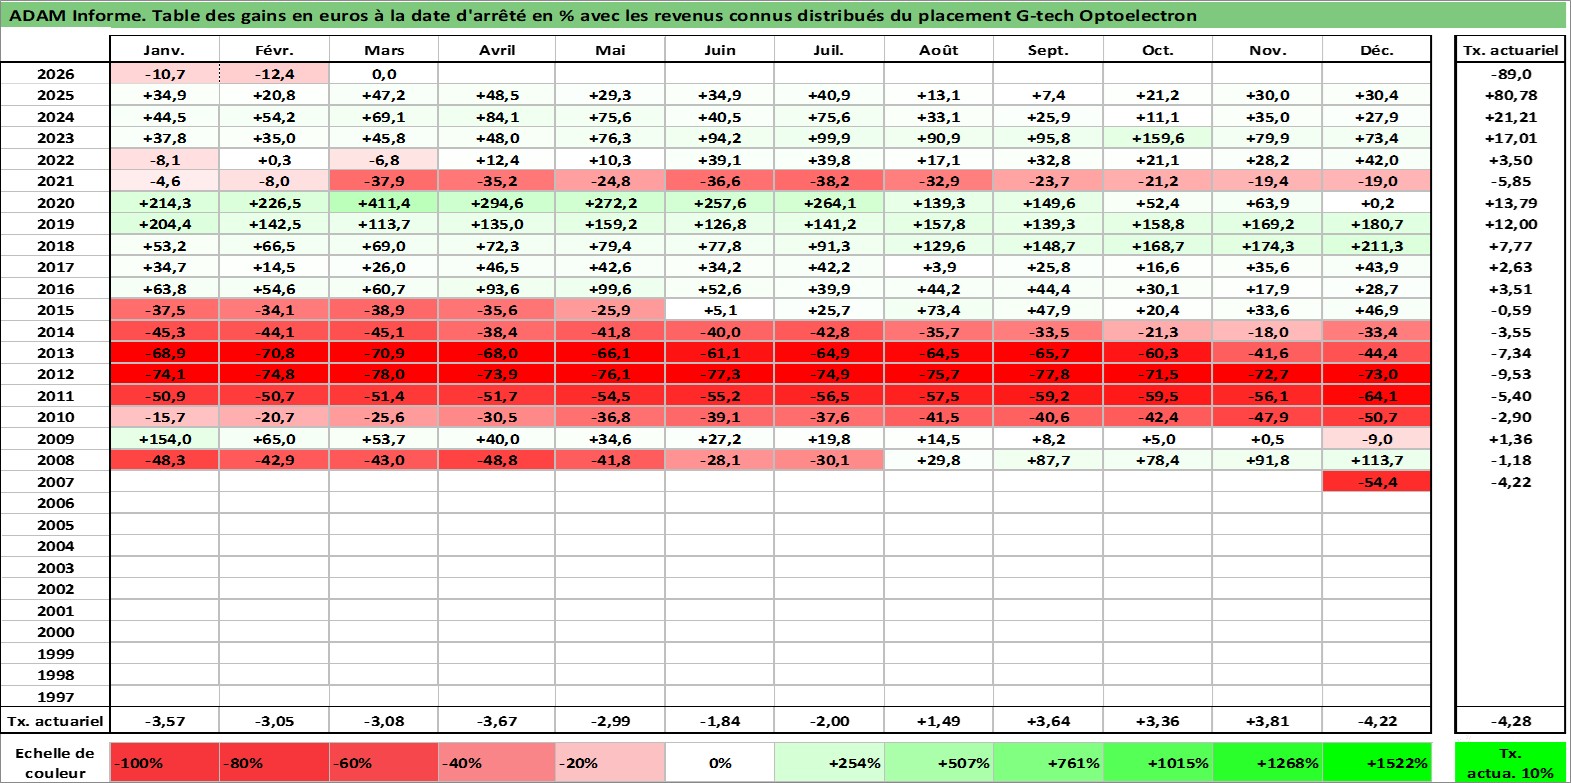The height and width of the screenshot is (783, 1571).
Task: Select the '-78,0' cell for March 2012
Action: coord(384,374)
